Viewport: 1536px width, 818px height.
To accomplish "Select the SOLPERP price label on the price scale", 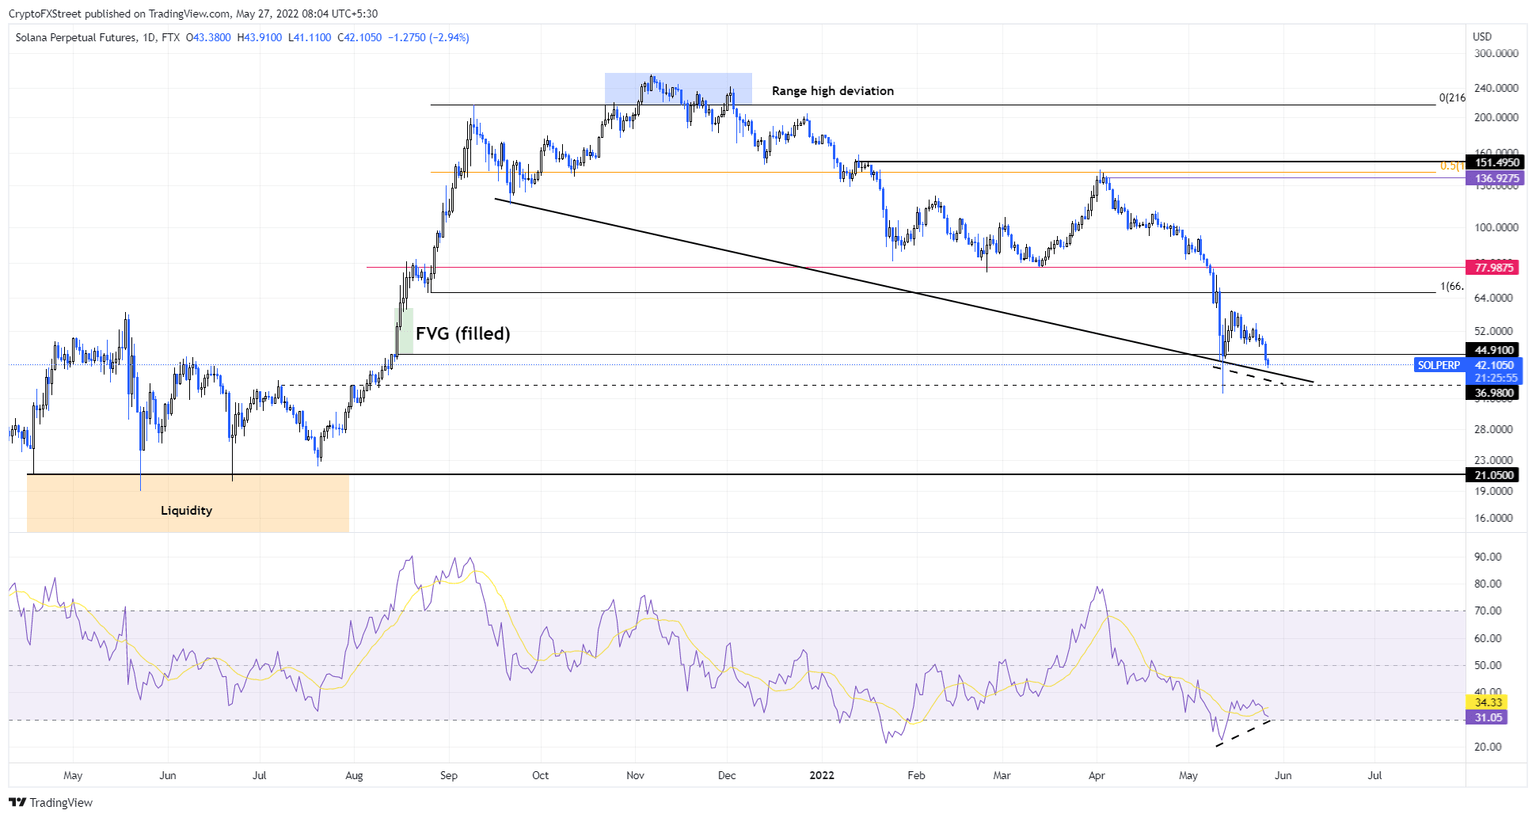I will [1438, 366].
